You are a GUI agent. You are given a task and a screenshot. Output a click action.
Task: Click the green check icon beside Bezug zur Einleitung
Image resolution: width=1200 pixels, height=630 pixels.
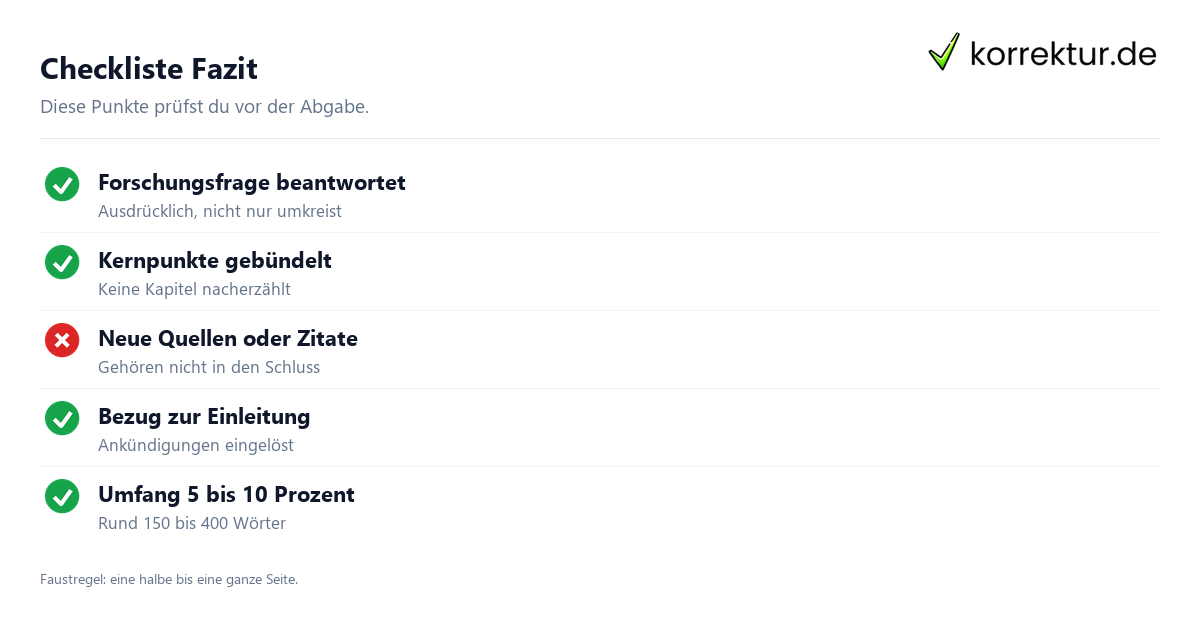pyautogui.click(x=62, y=418)
